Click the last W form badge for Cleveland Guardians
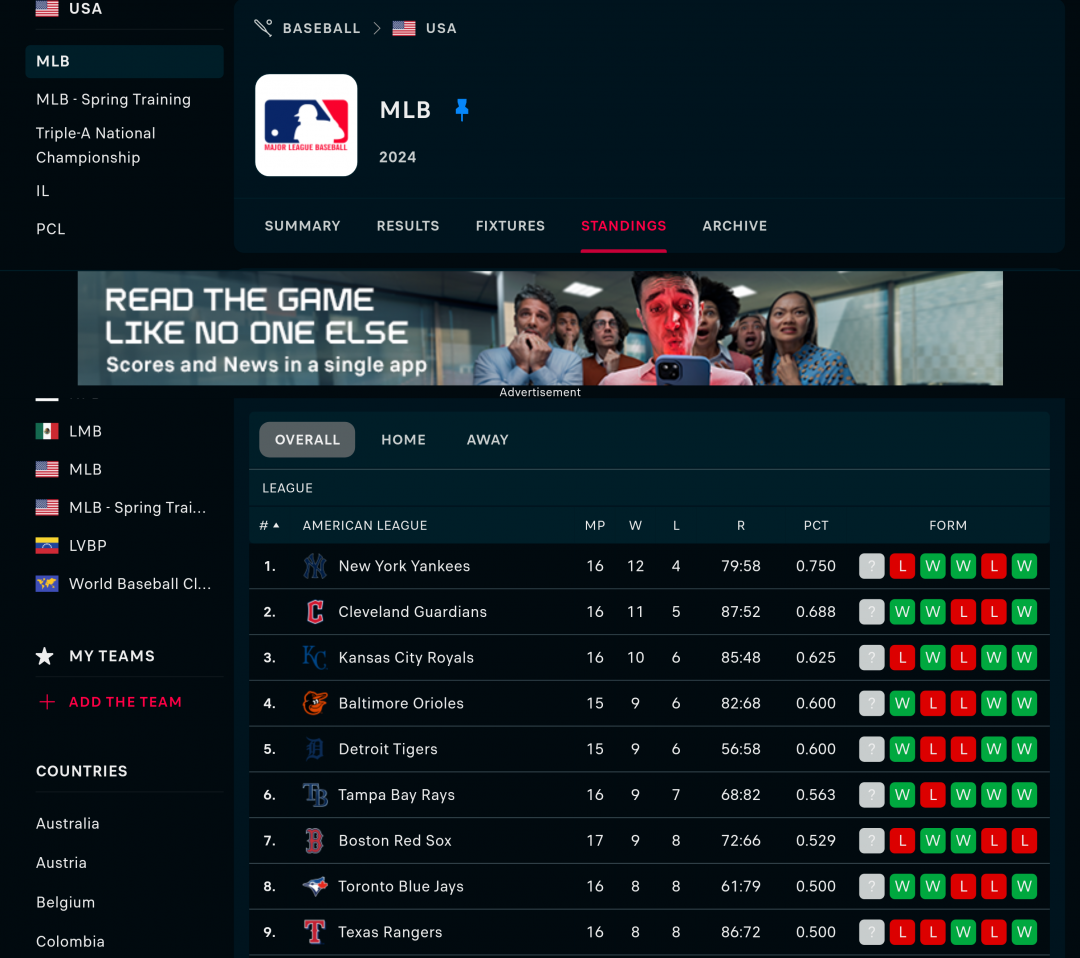Viewport: 1080px width, 958px height. (x=1024, y=612)
